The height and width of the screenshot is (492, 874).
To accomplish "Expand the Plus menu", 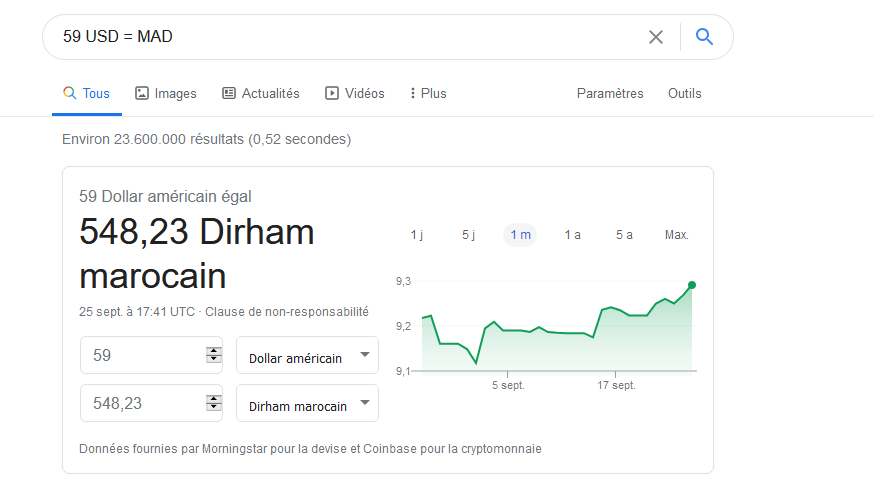I will (428, 93).
